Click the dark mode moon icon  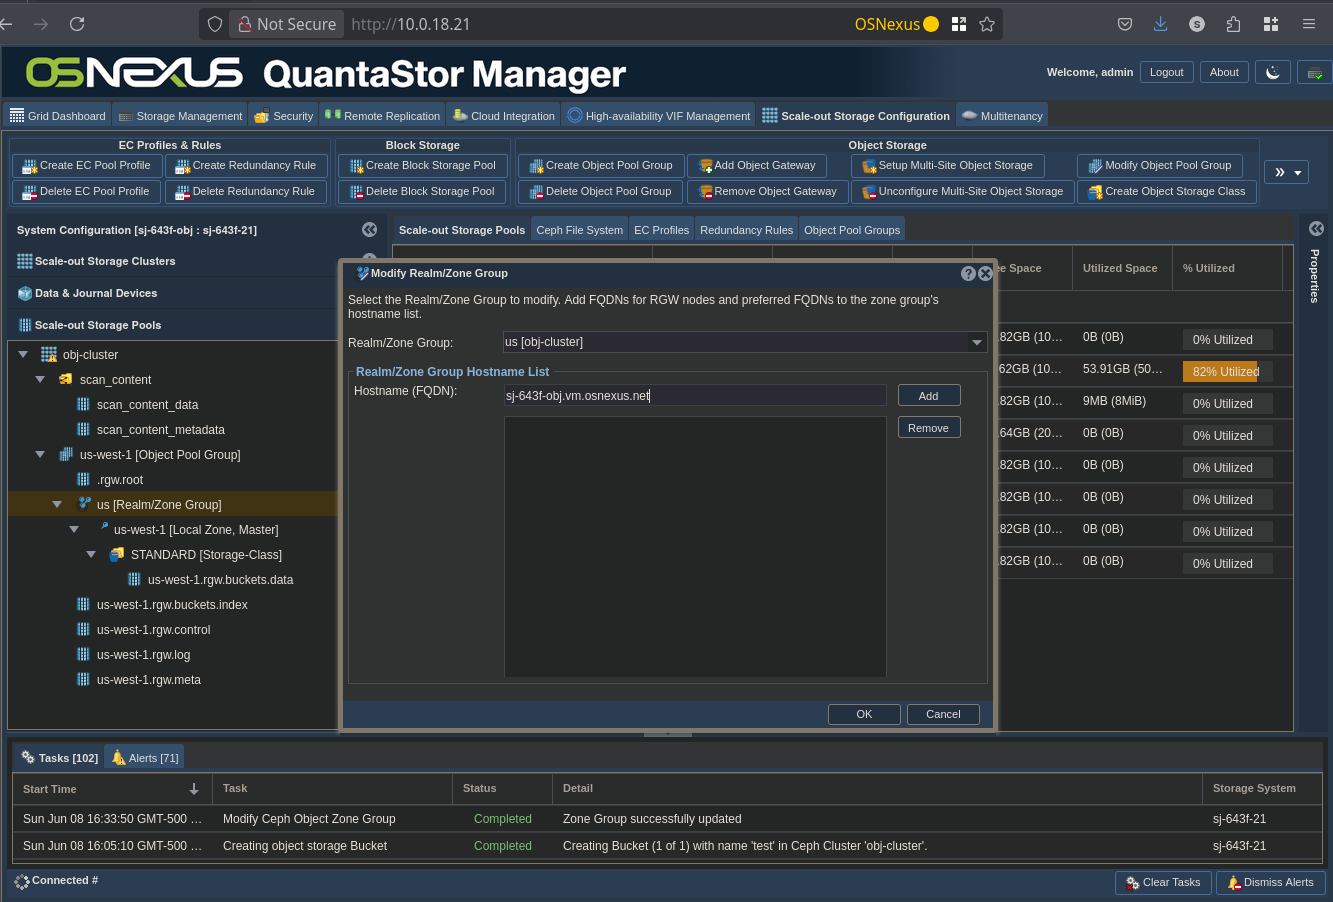click(1272, 72)
